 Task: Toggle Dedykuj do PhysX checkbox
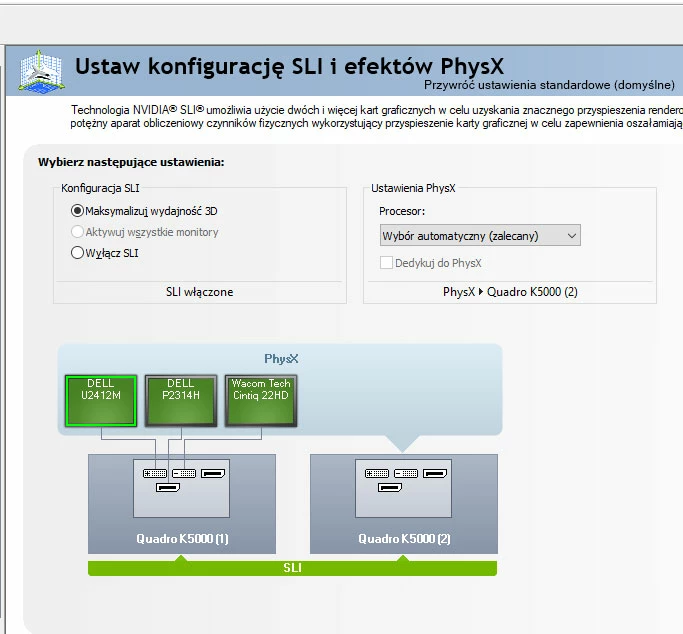(386, 263)
